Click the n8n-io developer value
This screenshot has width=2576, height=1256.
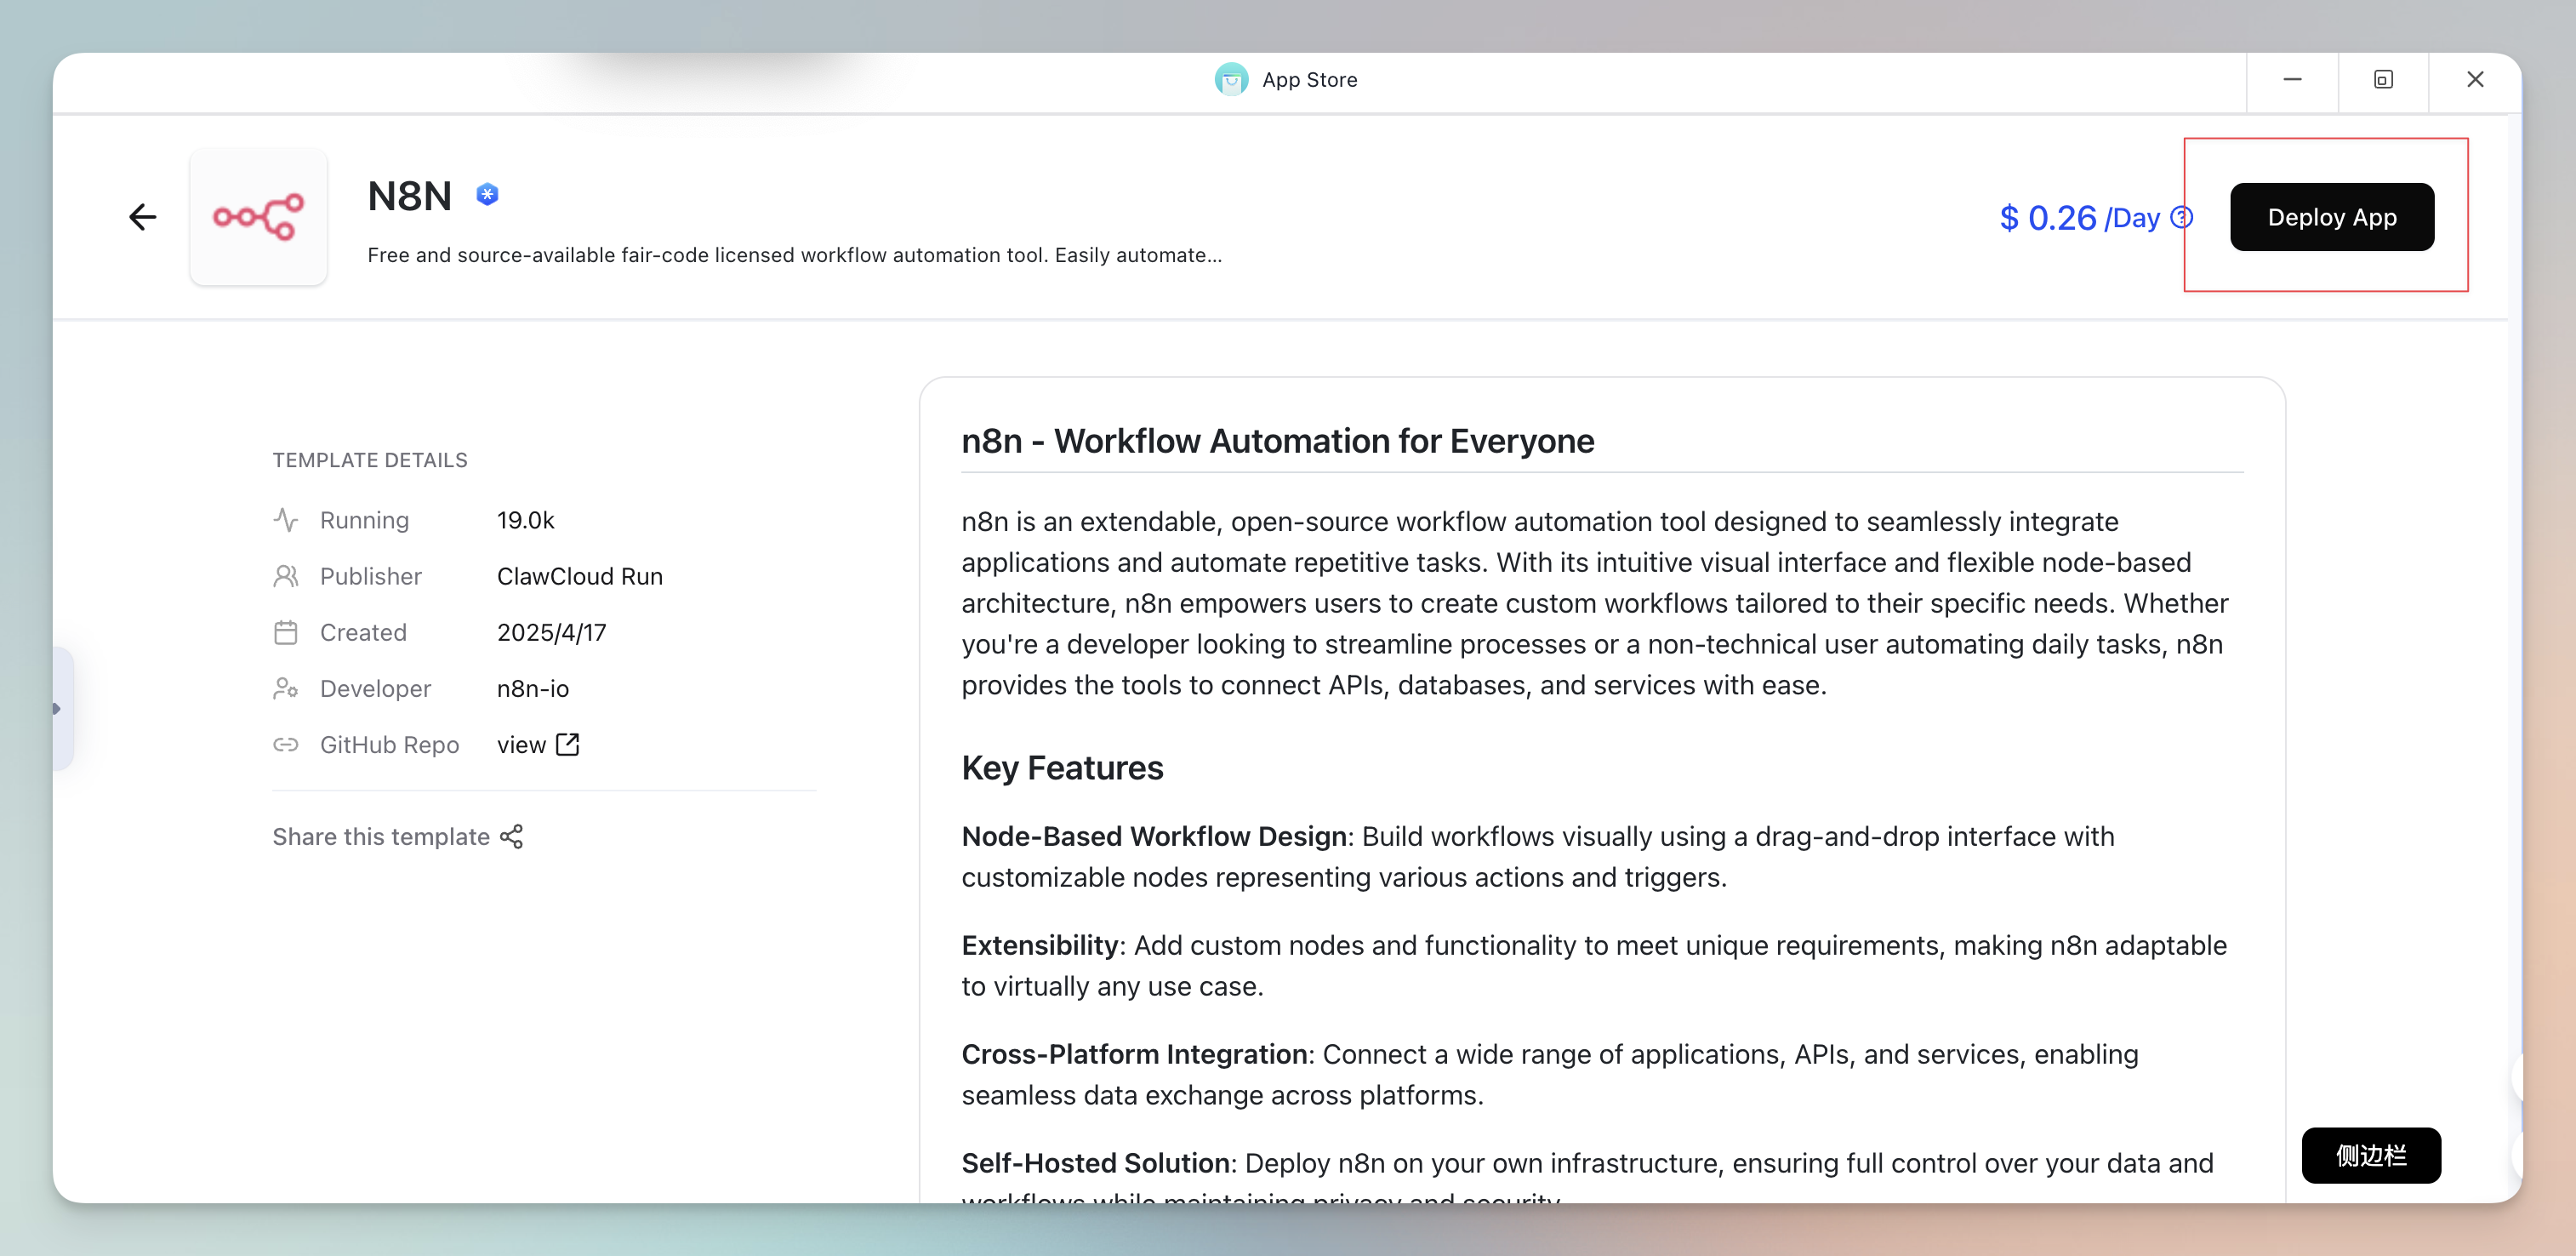point(533,689)
